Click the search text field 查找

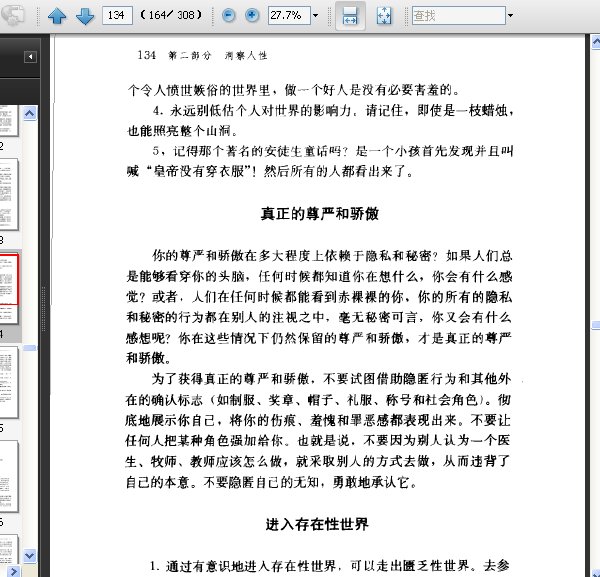tap(458, 15)
